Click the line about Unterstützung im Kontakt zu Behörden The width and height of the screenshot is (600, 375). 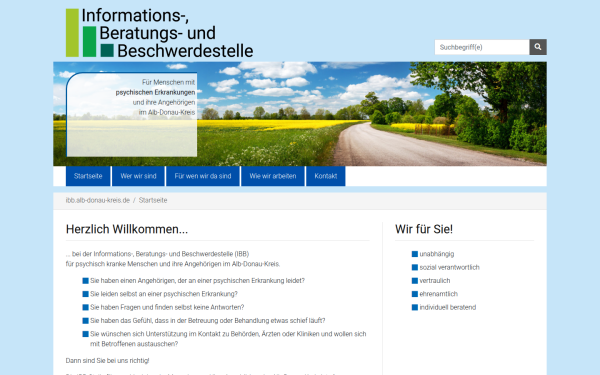click(x=228, y=339)
